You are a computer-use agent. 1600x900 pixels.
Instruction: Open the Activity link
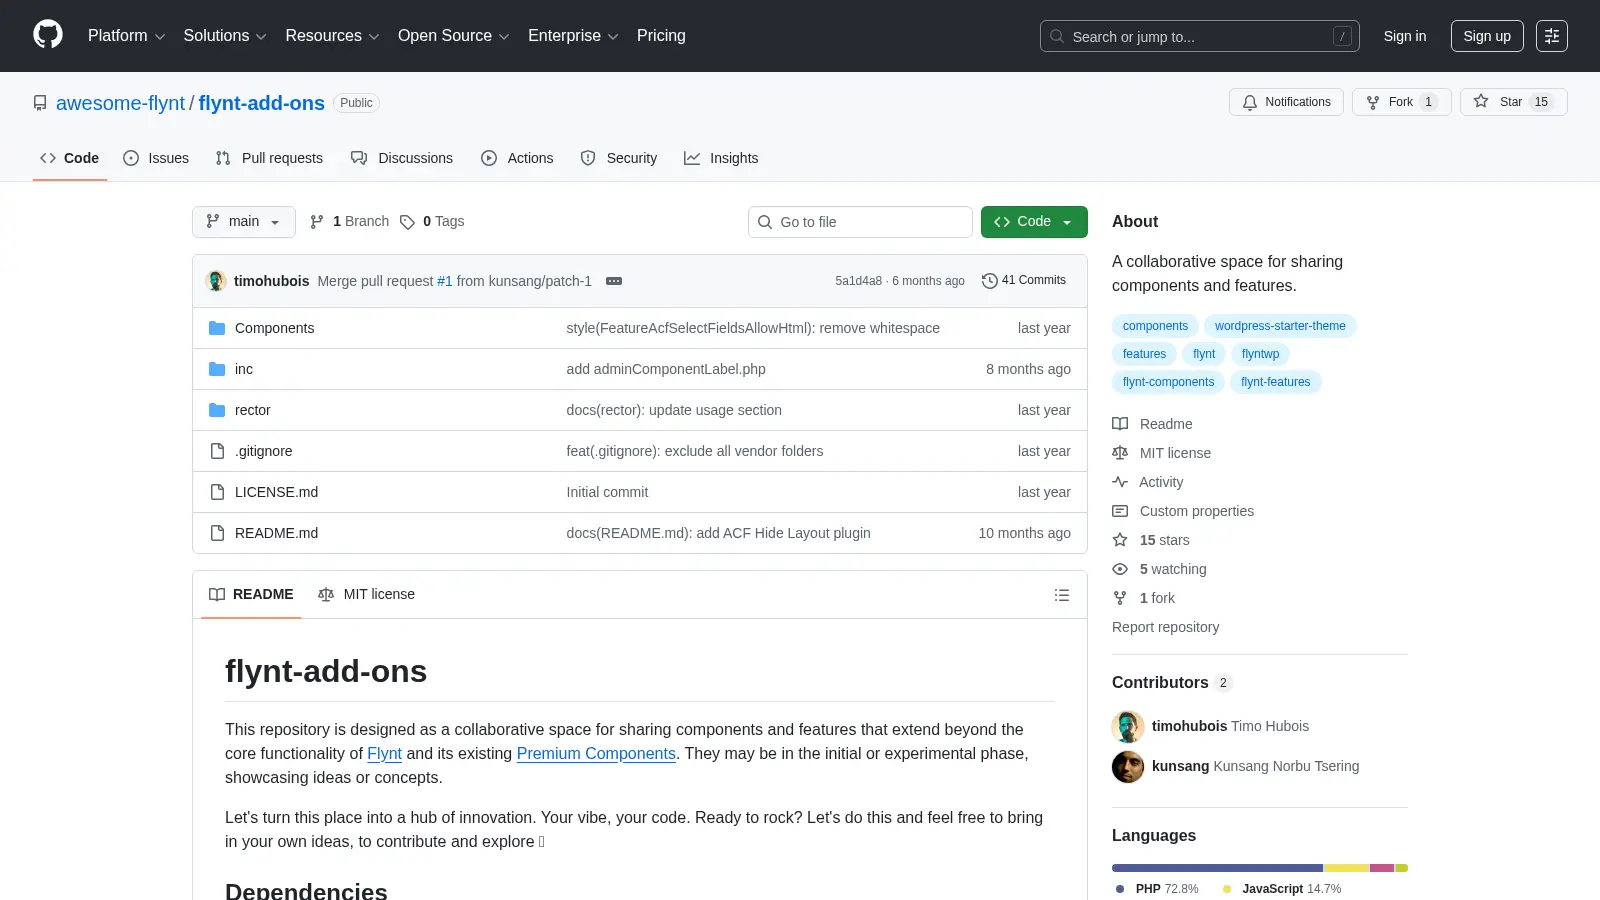[x=1148, y=482]
